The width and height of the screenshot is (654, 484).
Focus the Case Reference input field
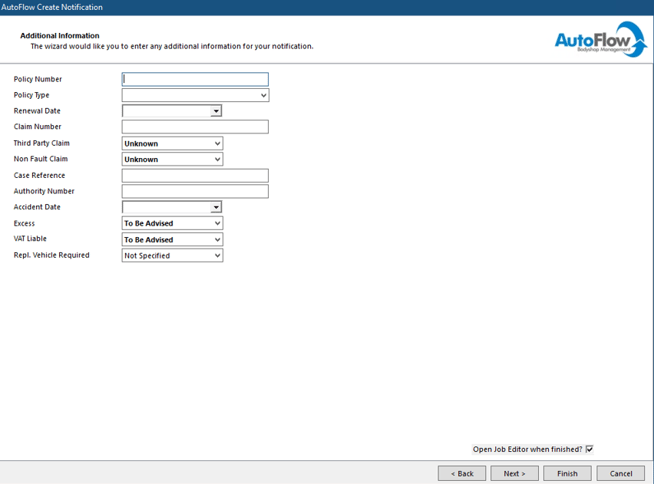coord(195,175)
